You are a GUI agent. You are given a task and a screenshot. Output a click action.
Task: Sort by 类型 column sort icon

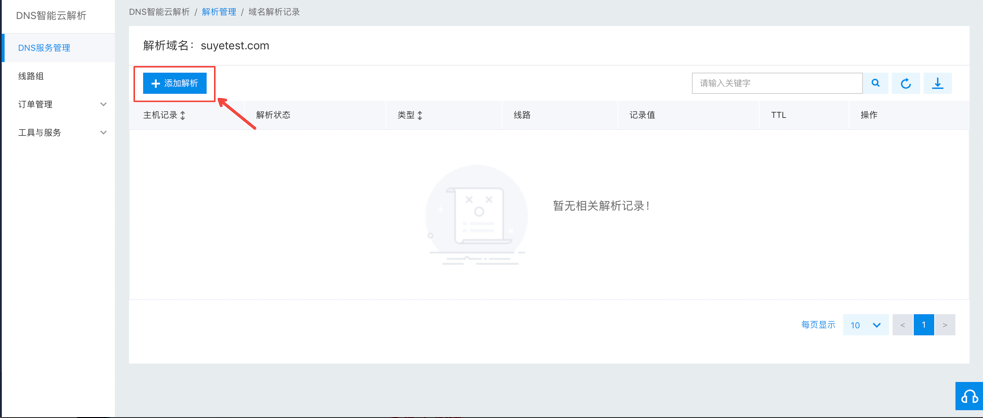420,116
